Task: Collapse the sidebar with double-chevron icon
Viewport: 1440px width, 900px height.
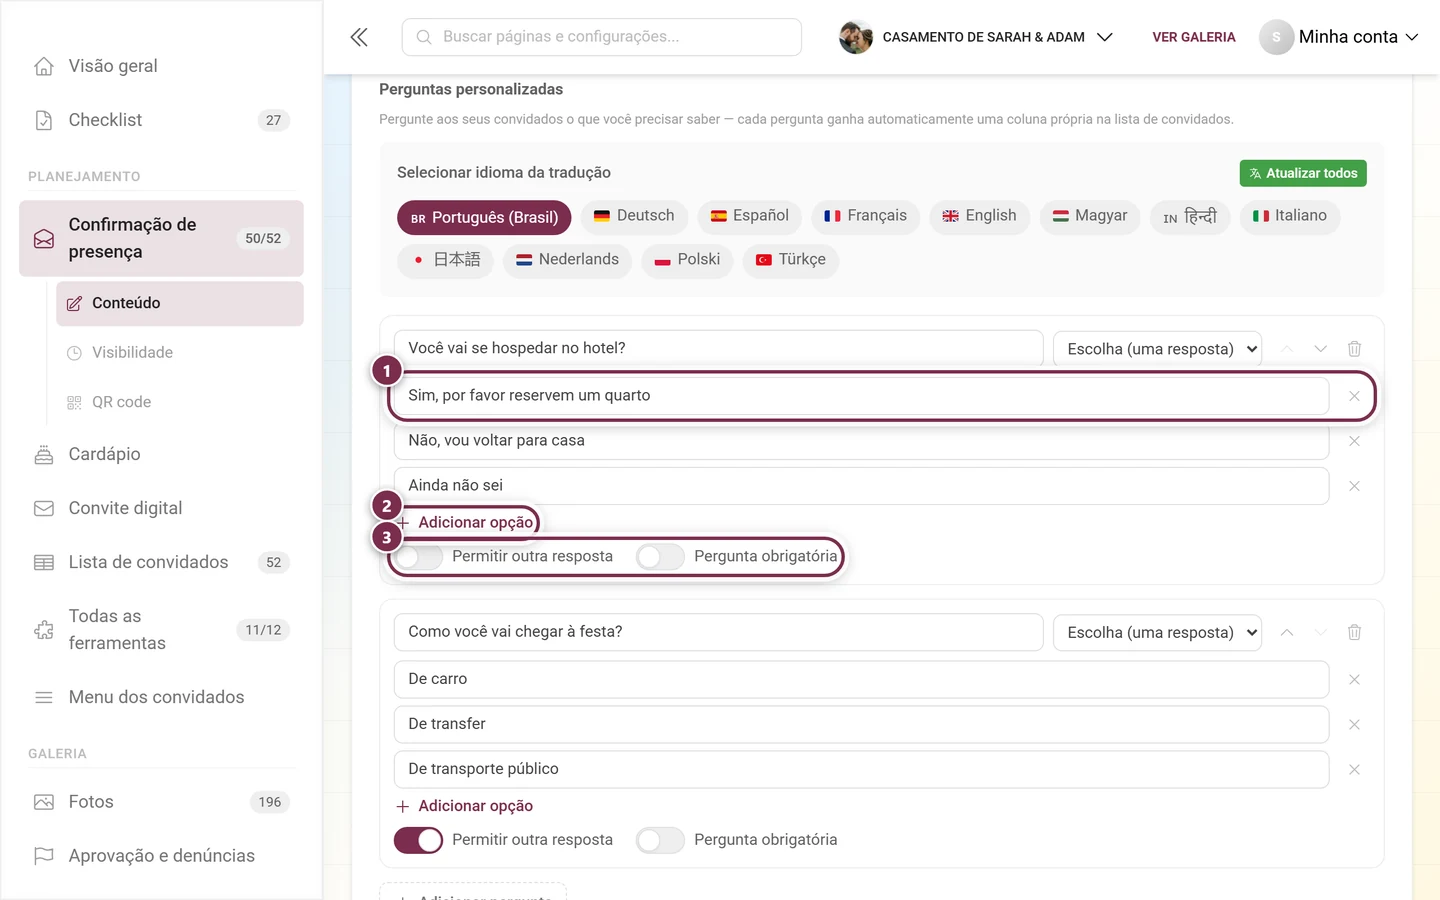Action: pyautogui.click(x=359, y=37)
